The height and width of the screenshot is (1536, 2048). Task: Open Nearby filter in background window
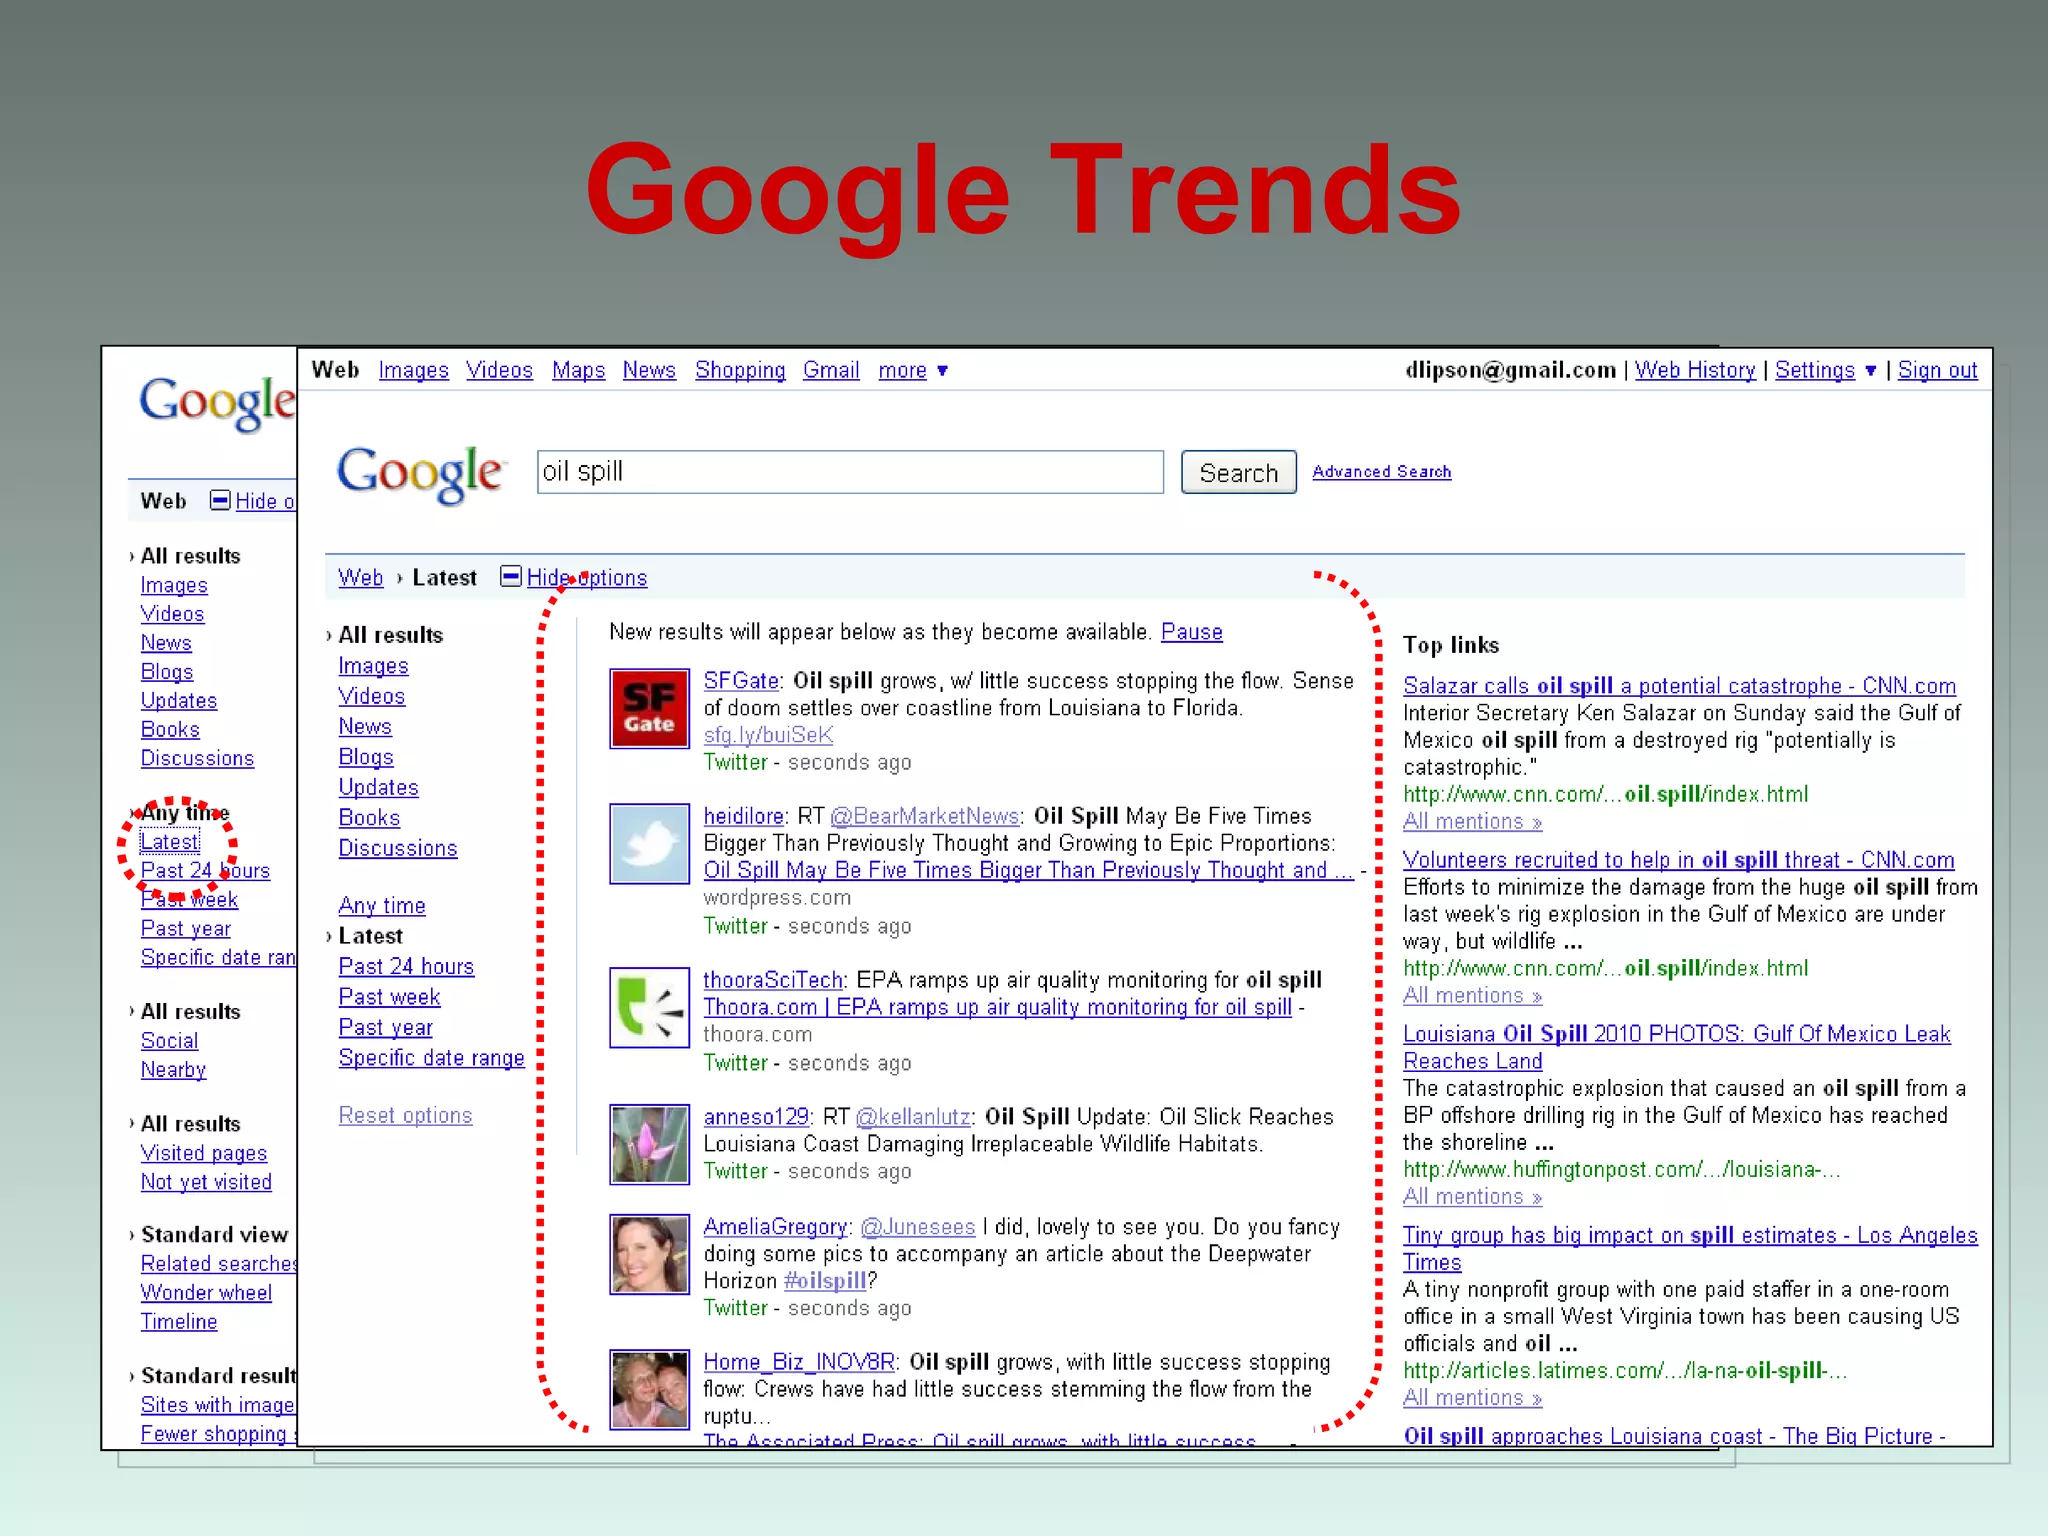coord(173,1070)
